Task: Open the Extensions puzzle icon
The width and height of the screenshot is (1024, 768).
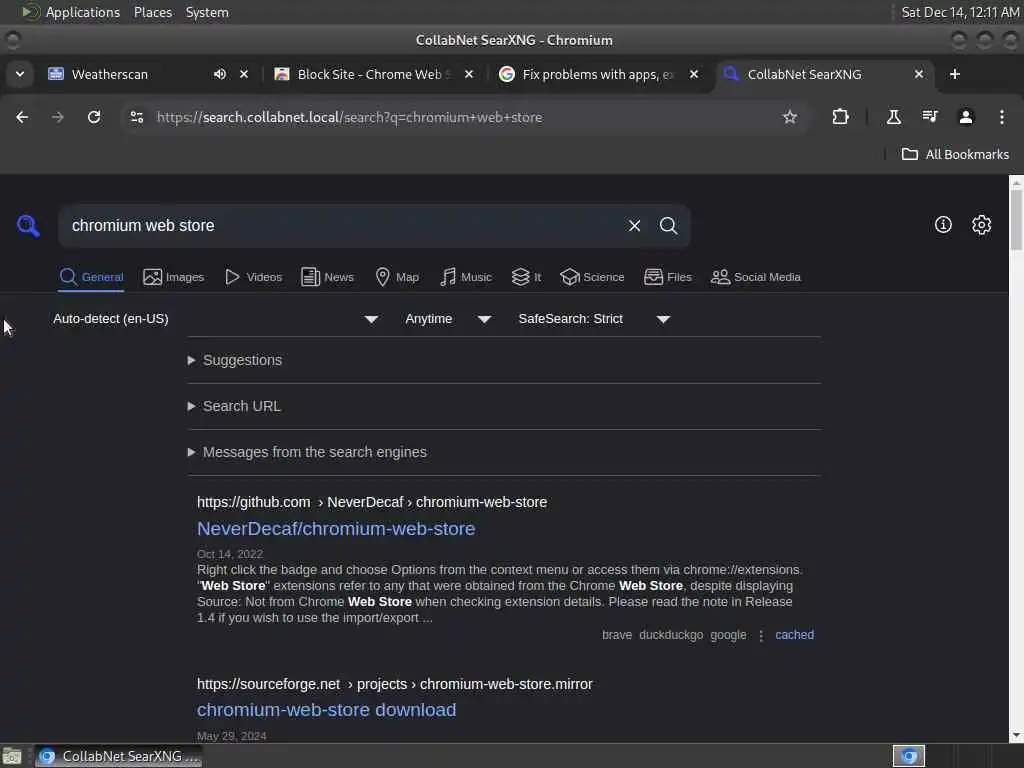Action: point(840,118)
